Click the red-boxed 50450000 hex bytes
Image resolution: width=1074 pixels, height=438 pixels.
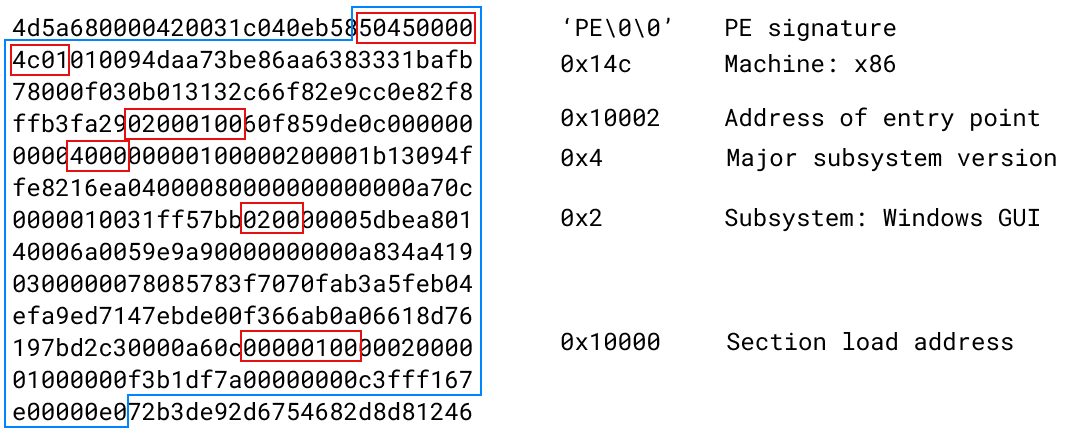coord(416,28)
